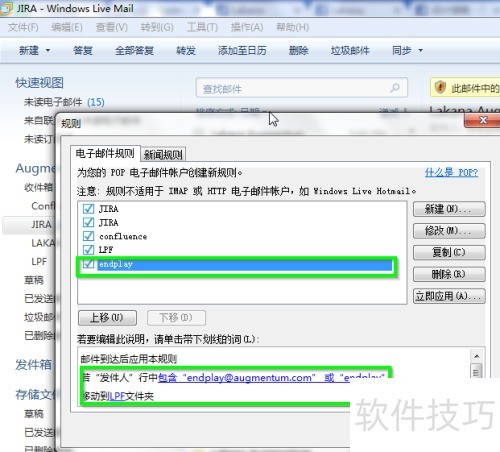The width and height of the screenshot is (500, 452).
Task: Click the 发件箱 header in sidebar
Action: click(33, 364)
